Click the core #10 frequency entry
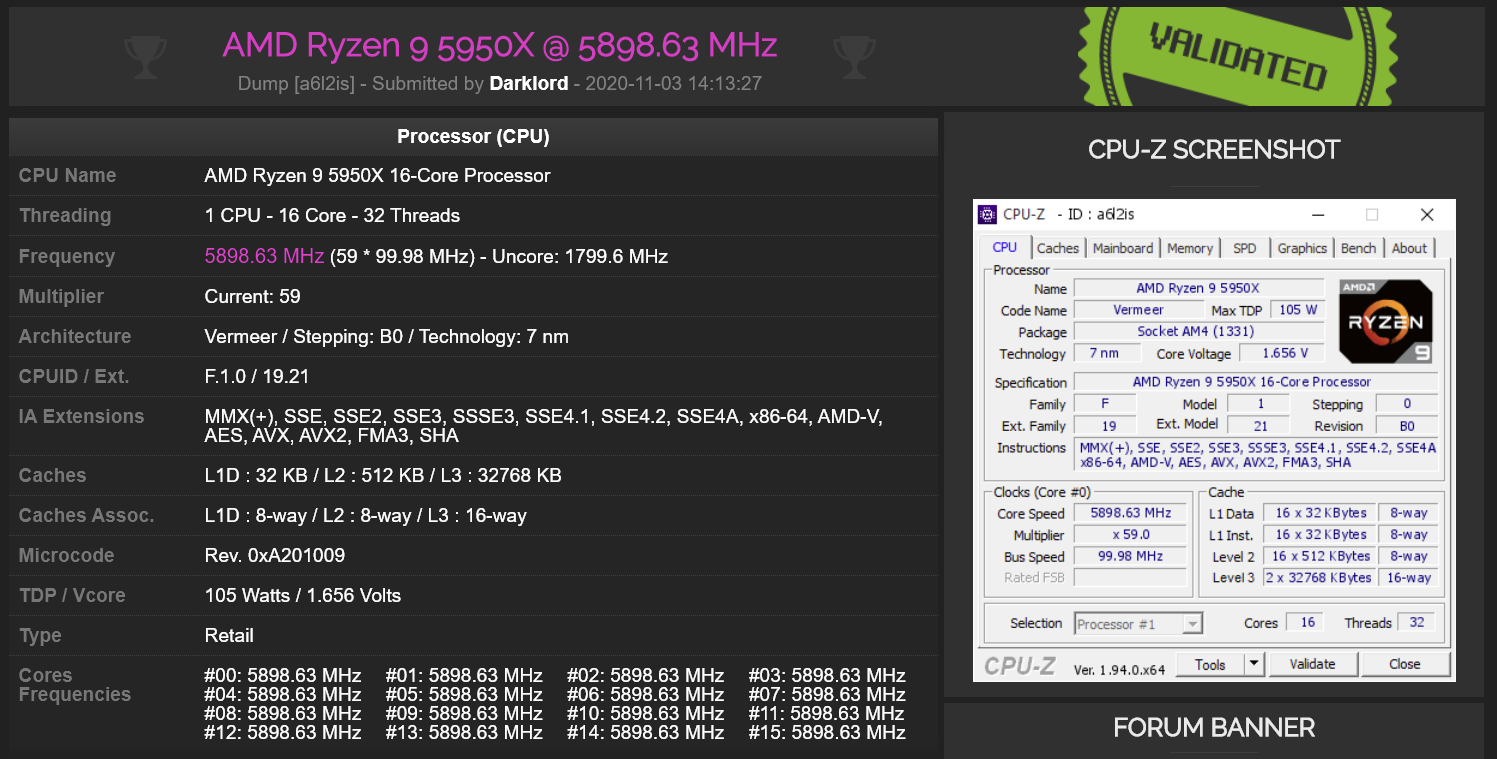 645,713
